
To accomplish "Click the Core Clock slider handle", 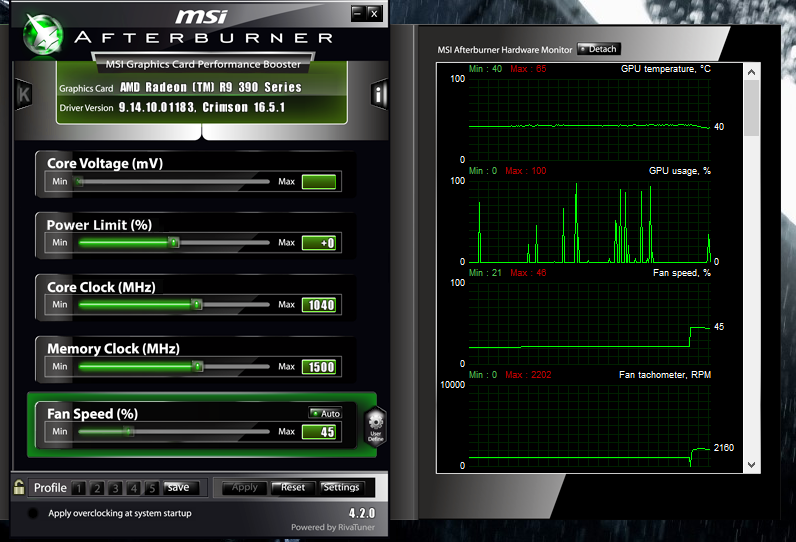I will coord(197,304).
